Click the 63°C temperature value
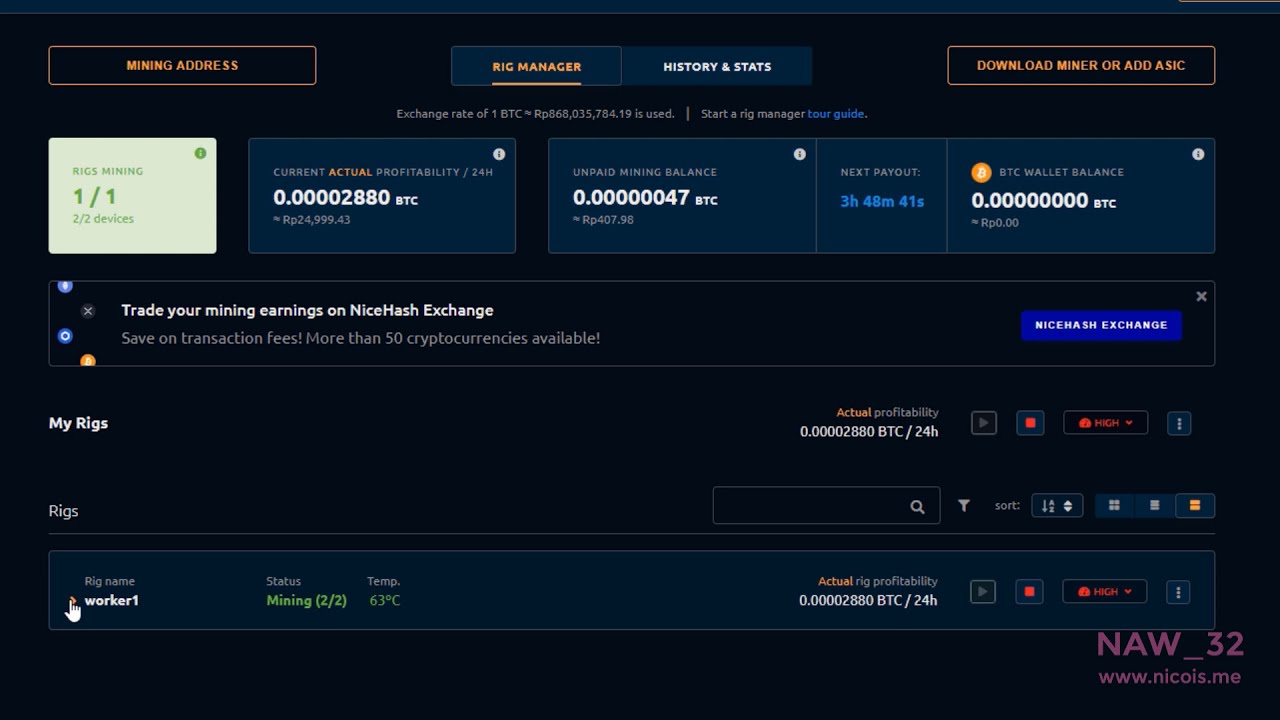The width and height of the screenshot is (1280, 720). 384,601
